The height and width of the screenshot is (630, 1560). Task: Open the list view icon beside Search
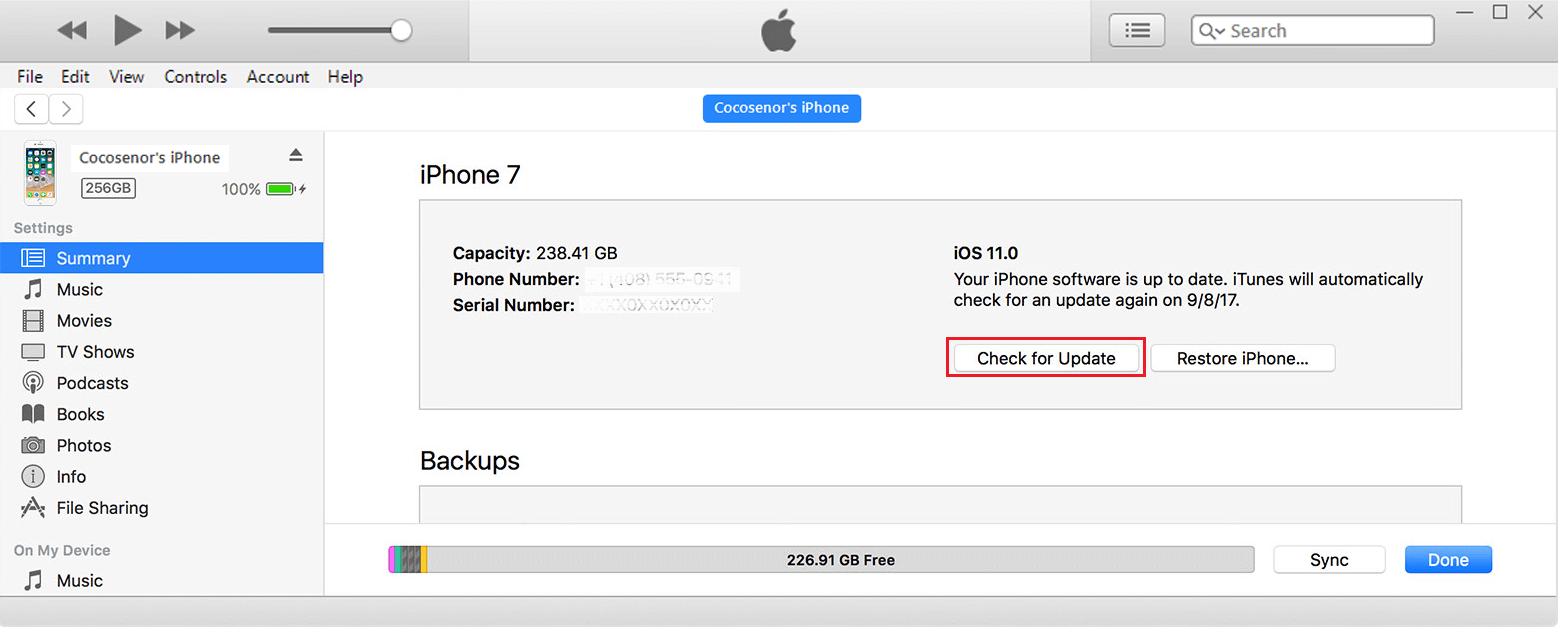(1137, 31)
